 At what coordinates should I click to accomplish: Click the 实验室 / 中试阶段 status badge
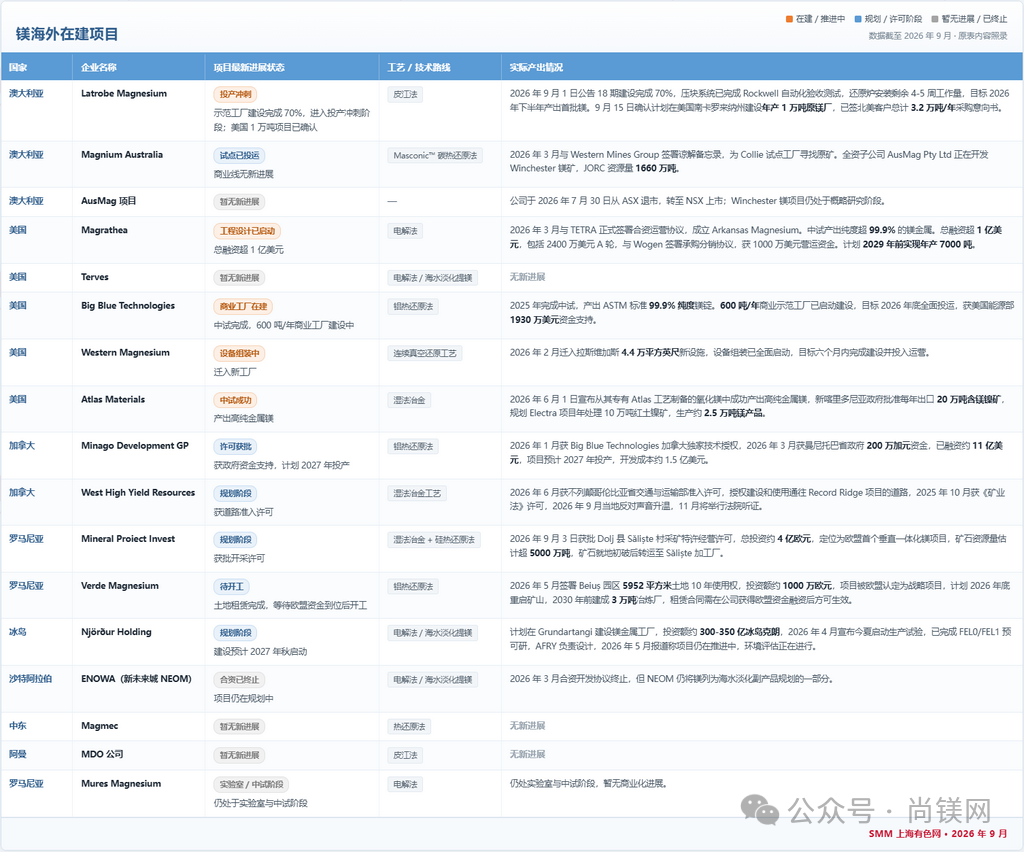[x=251, y=785]
